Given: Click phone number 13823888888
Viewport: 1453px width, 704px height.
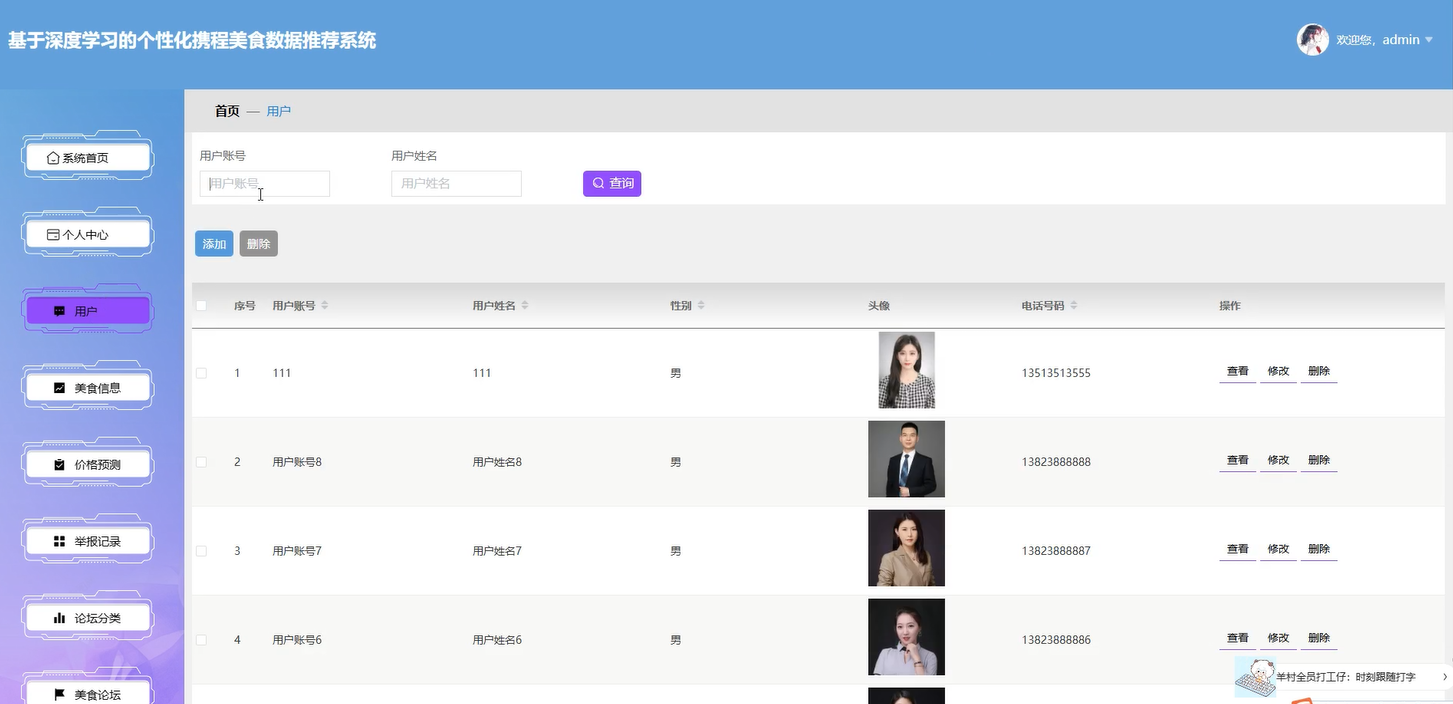Looking at the screenshot, I should click(x=1056, y=462).
